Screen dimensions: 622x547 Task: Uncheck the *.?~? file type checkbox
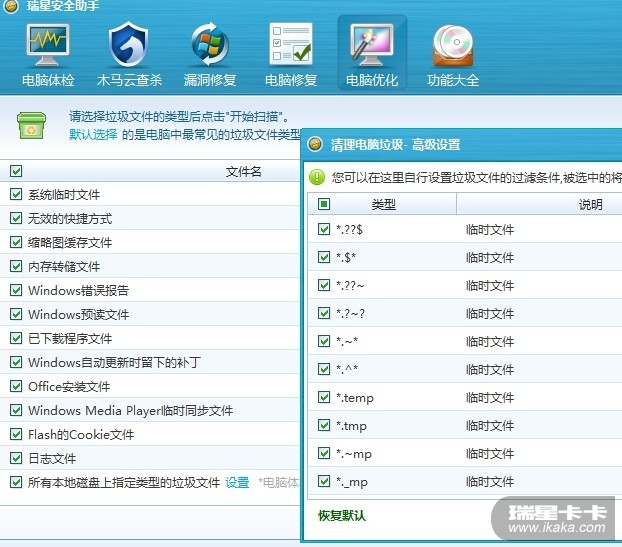point(324,313)
